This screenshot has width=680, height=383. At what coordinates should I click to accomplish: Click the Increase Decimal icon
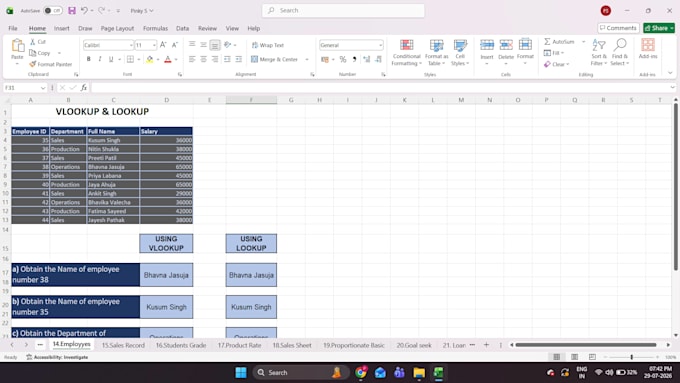[x=366, y=59]
